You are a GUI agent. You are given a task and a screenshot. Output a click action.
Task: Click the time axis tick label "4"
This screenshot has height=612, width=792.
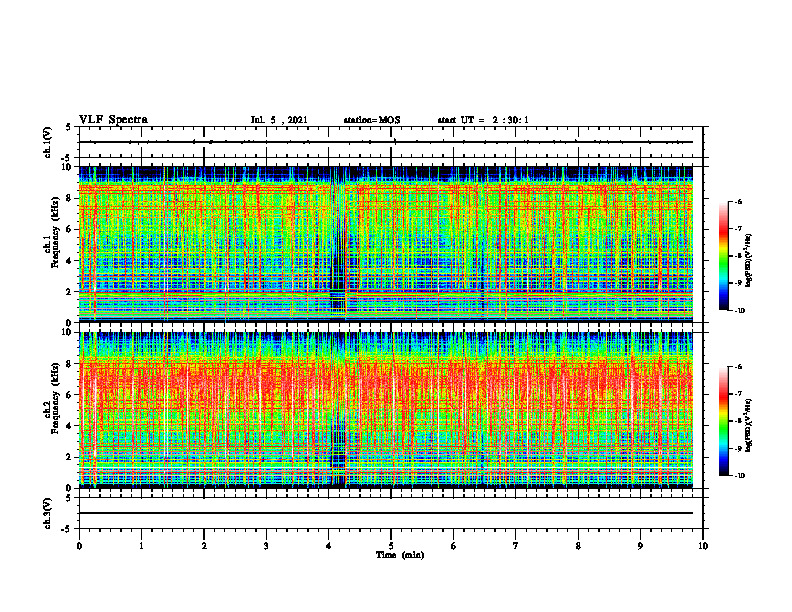(329, 546)
